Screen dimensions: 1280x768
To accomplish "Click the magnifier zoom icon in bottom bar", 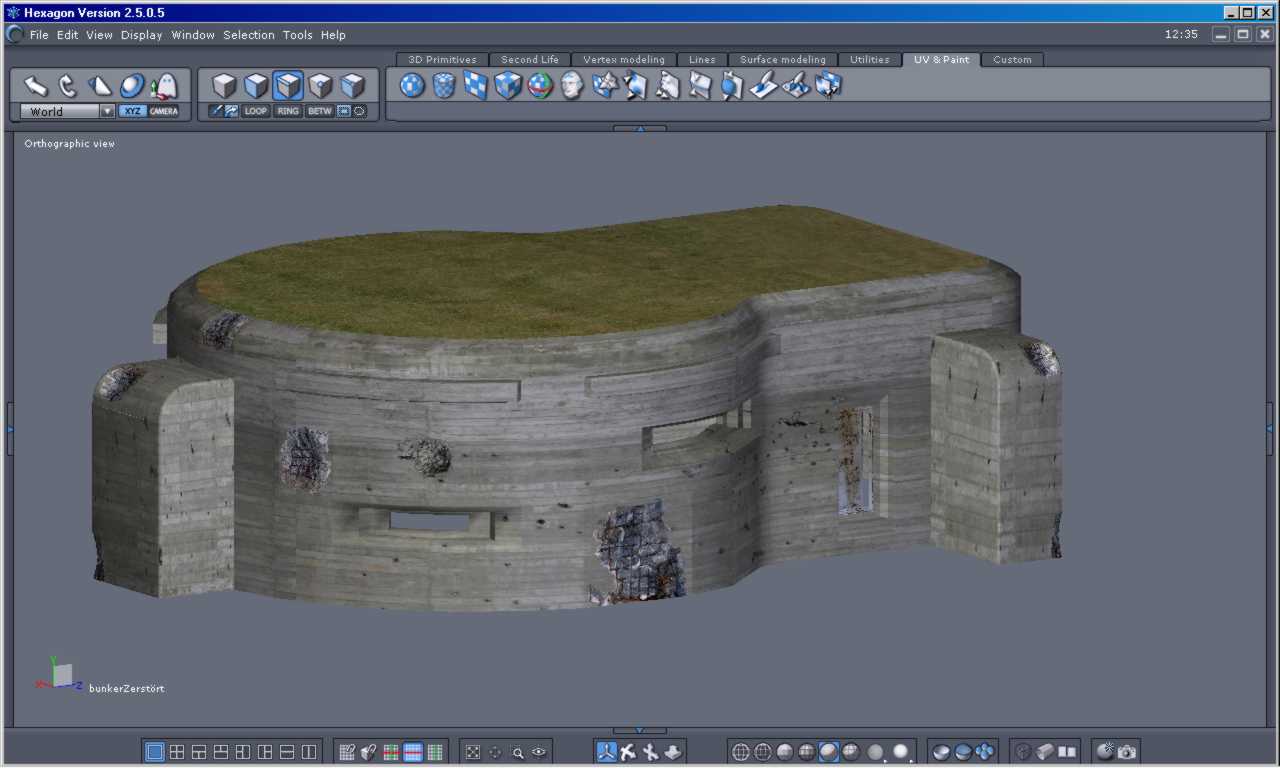I will tap(518, 752).
